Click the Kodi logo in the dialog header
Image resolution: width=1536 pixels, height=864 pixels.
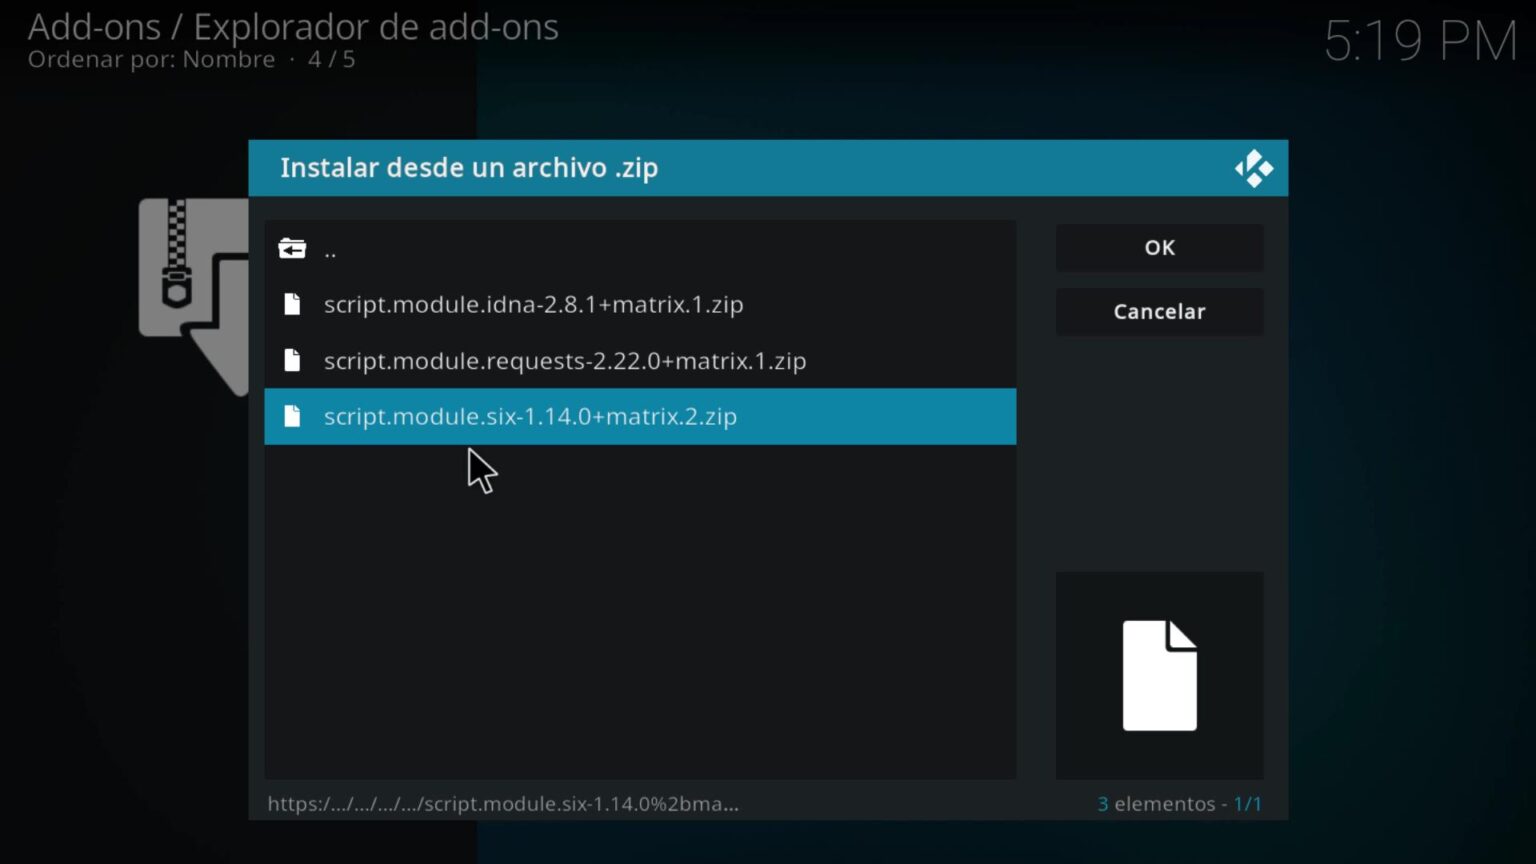point(1254,167)
